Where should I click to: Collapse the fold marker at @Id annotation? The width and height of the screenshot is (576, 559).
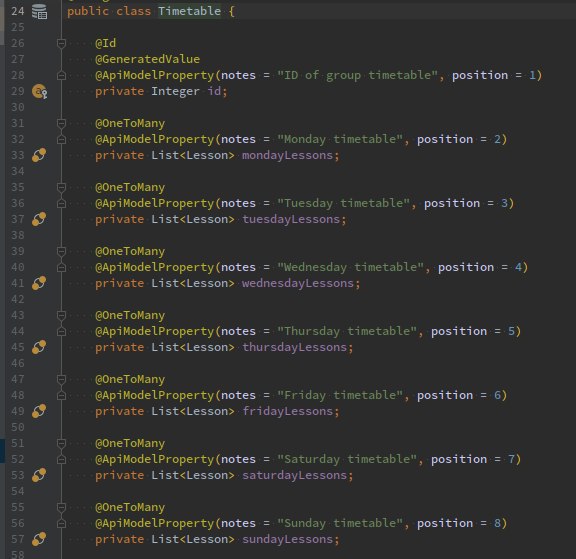pos(61,43)
